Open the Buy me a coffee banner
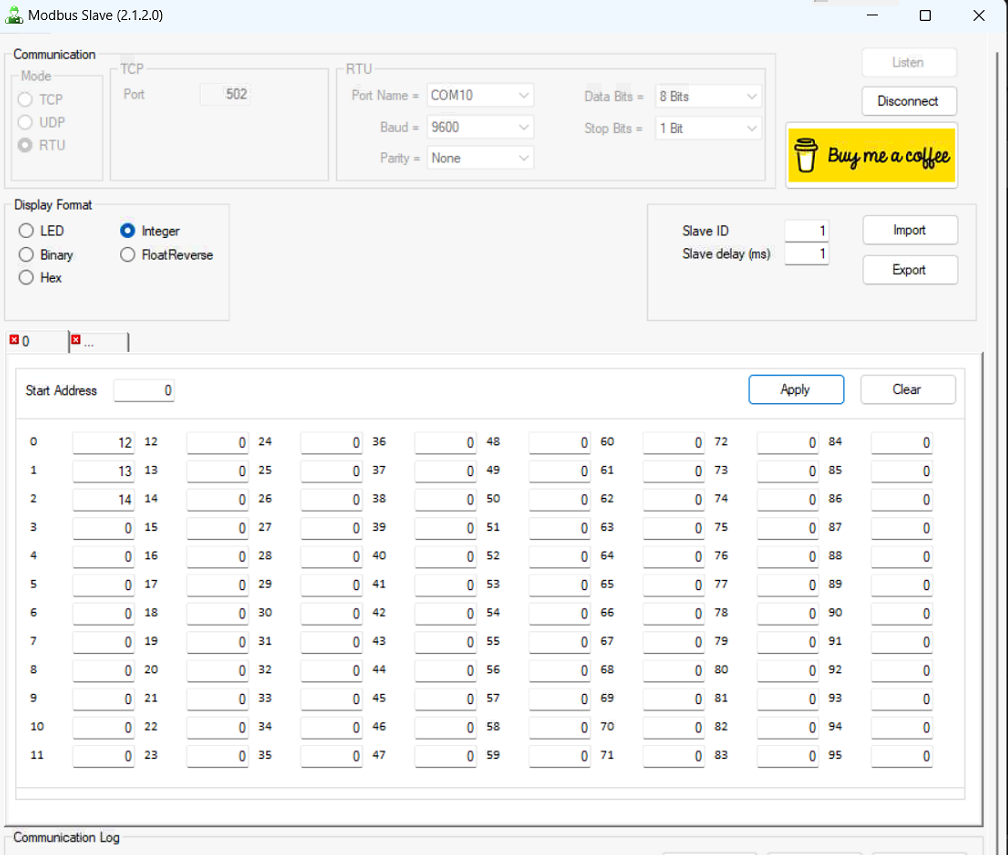The image size is (1008, 855). point(871,156)
